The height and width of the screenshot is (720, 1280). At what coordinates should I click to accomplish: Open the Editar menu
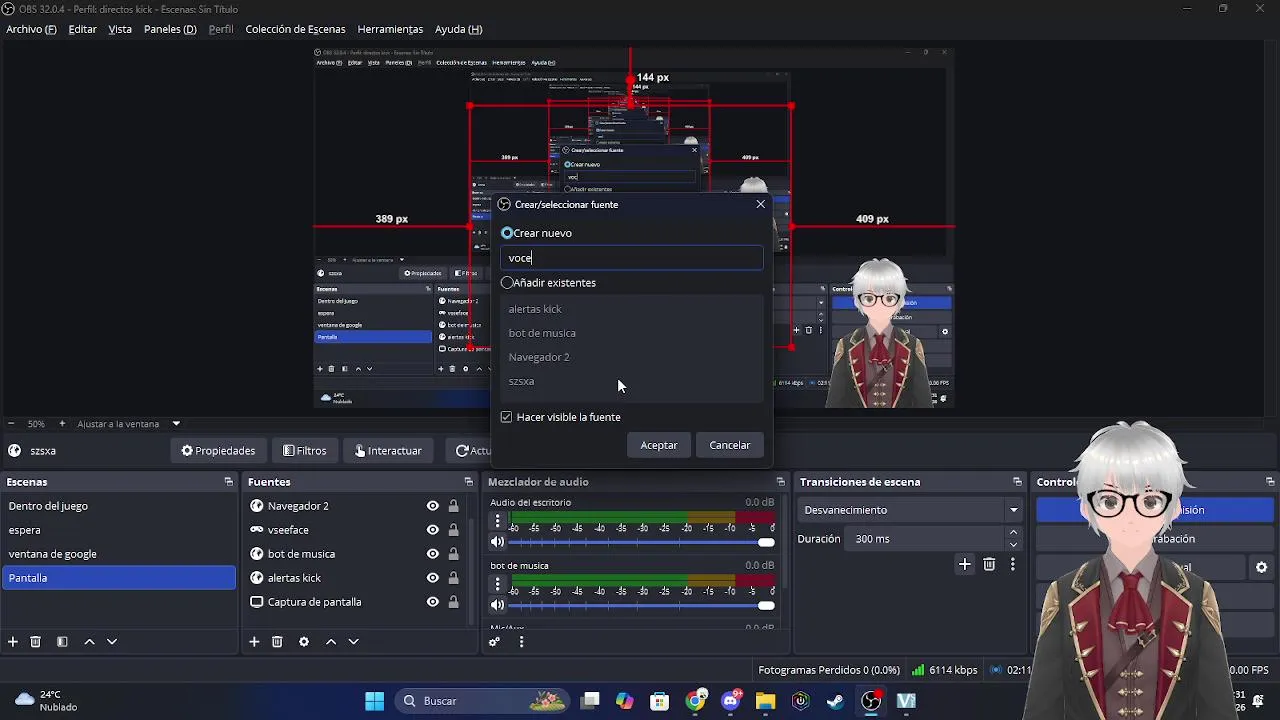click(82, 29)
